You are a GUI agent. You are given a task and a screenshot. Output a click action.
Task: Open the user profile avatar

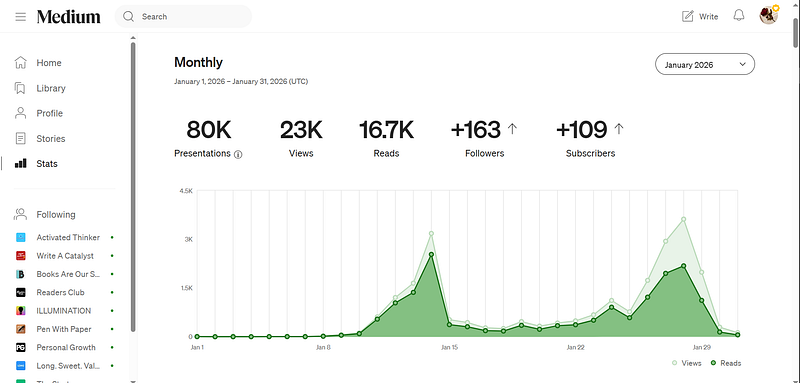[768, 15]
